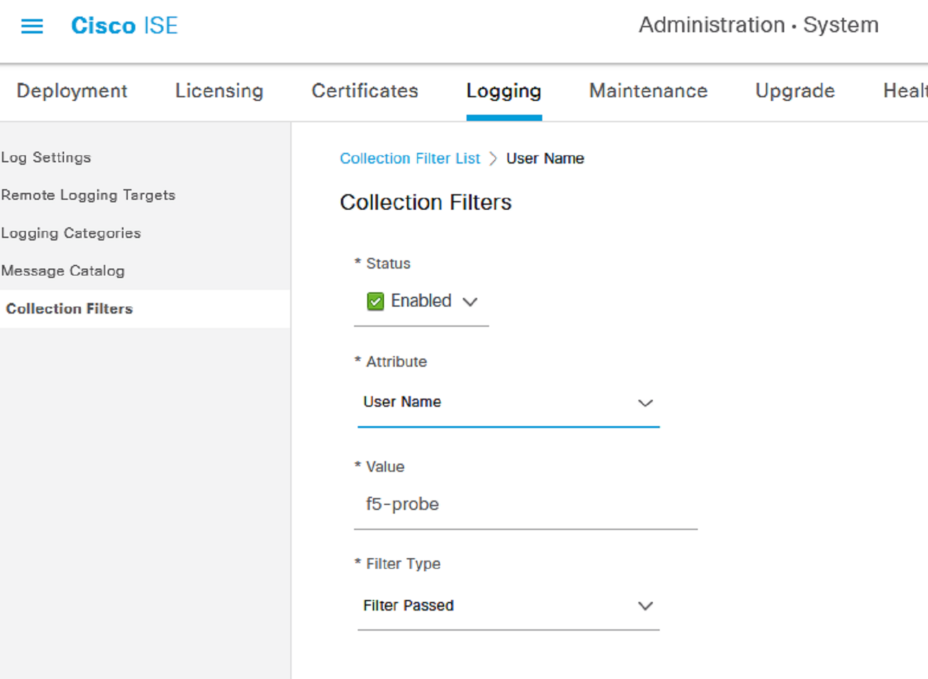The height and width of the screenshot is (679, 928).
Task: Open the hamburger navigation menu
Action: coord(32,26)
